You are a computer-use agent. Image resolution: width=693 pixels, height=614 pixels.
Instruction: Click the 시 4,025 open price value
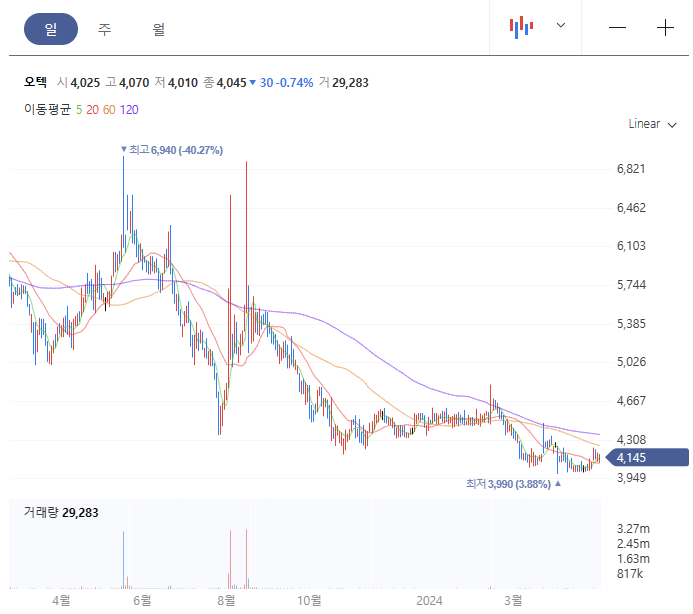(78, 83)
